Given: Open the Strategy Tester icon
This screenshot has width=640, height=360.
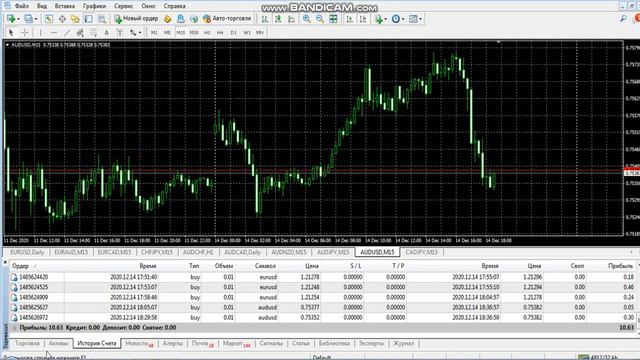Looking at the screenshot, I should 102,19.
